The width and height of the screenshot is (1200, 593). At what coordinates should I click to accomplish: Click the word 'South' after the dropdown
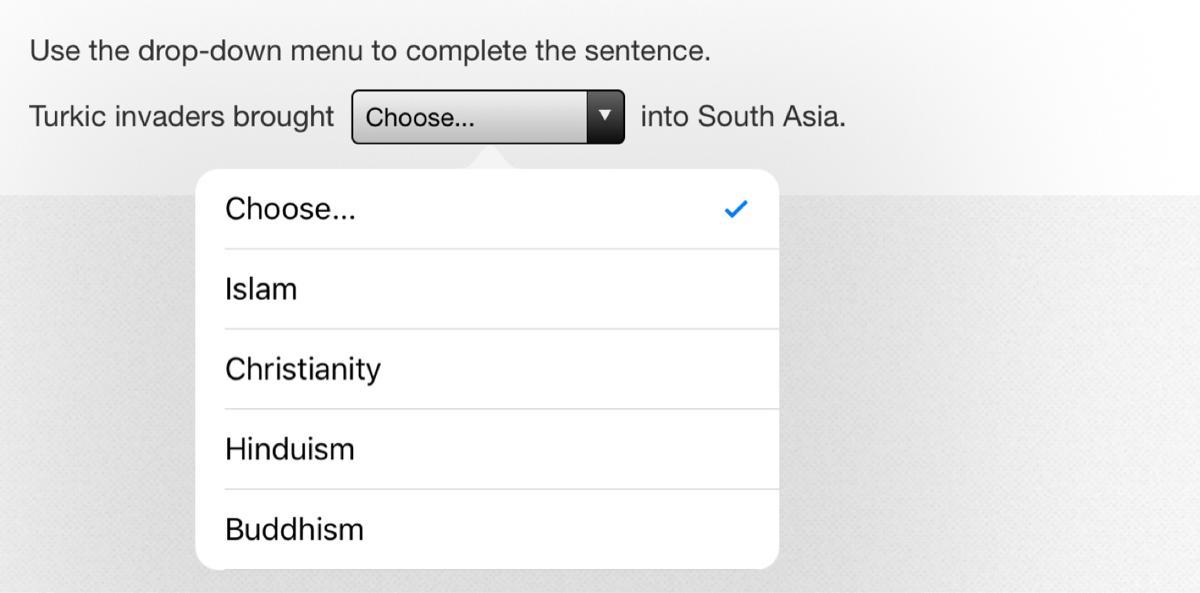point(736,117)
